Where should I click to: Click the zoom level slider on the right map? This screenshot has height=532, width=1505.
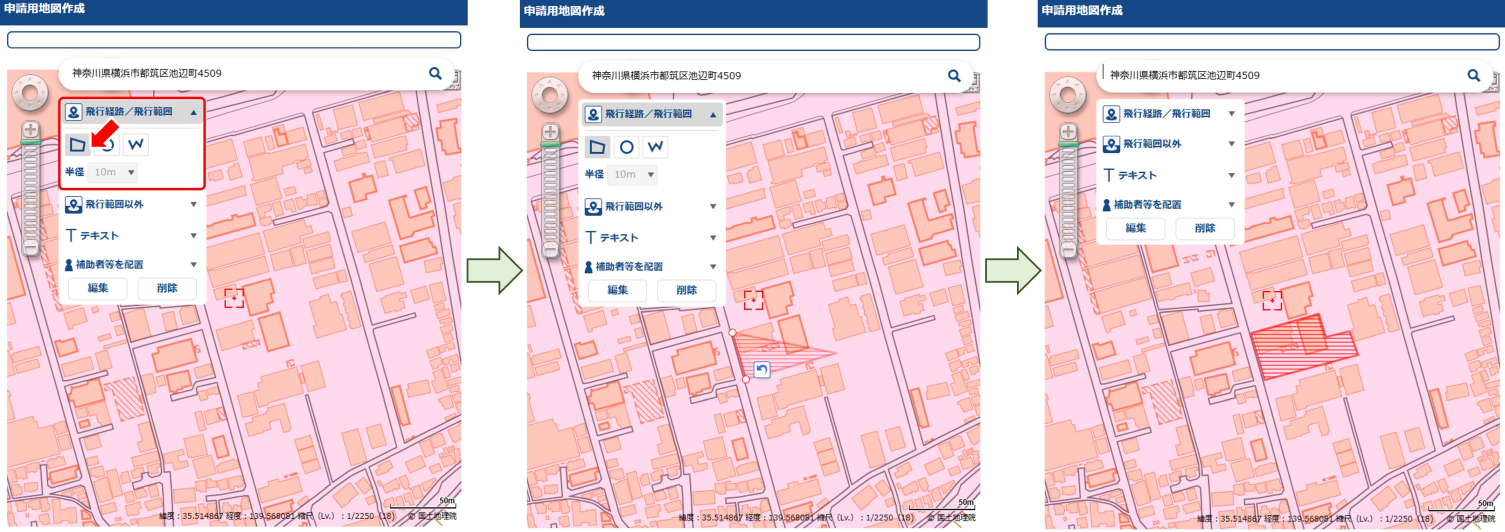click(1069, 195)
